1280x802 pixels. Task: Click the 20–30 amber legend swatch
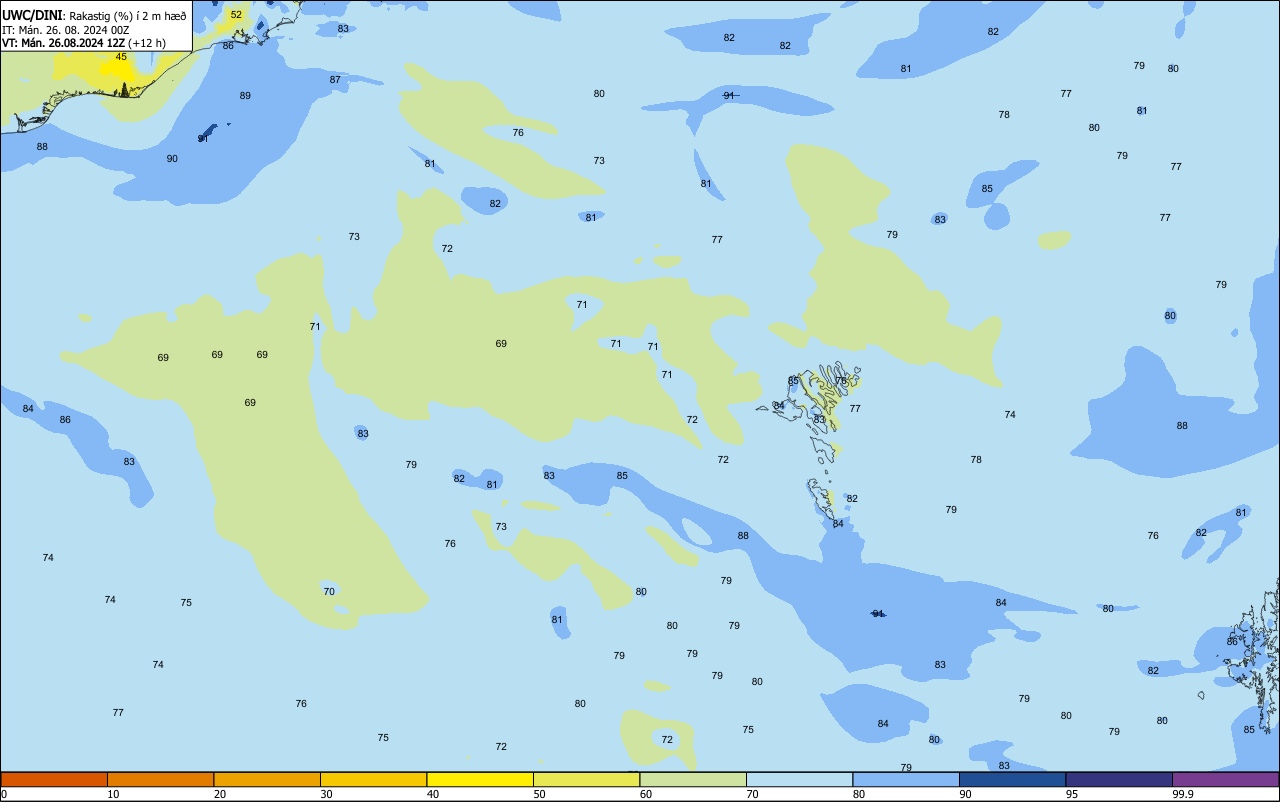point(267,779)
